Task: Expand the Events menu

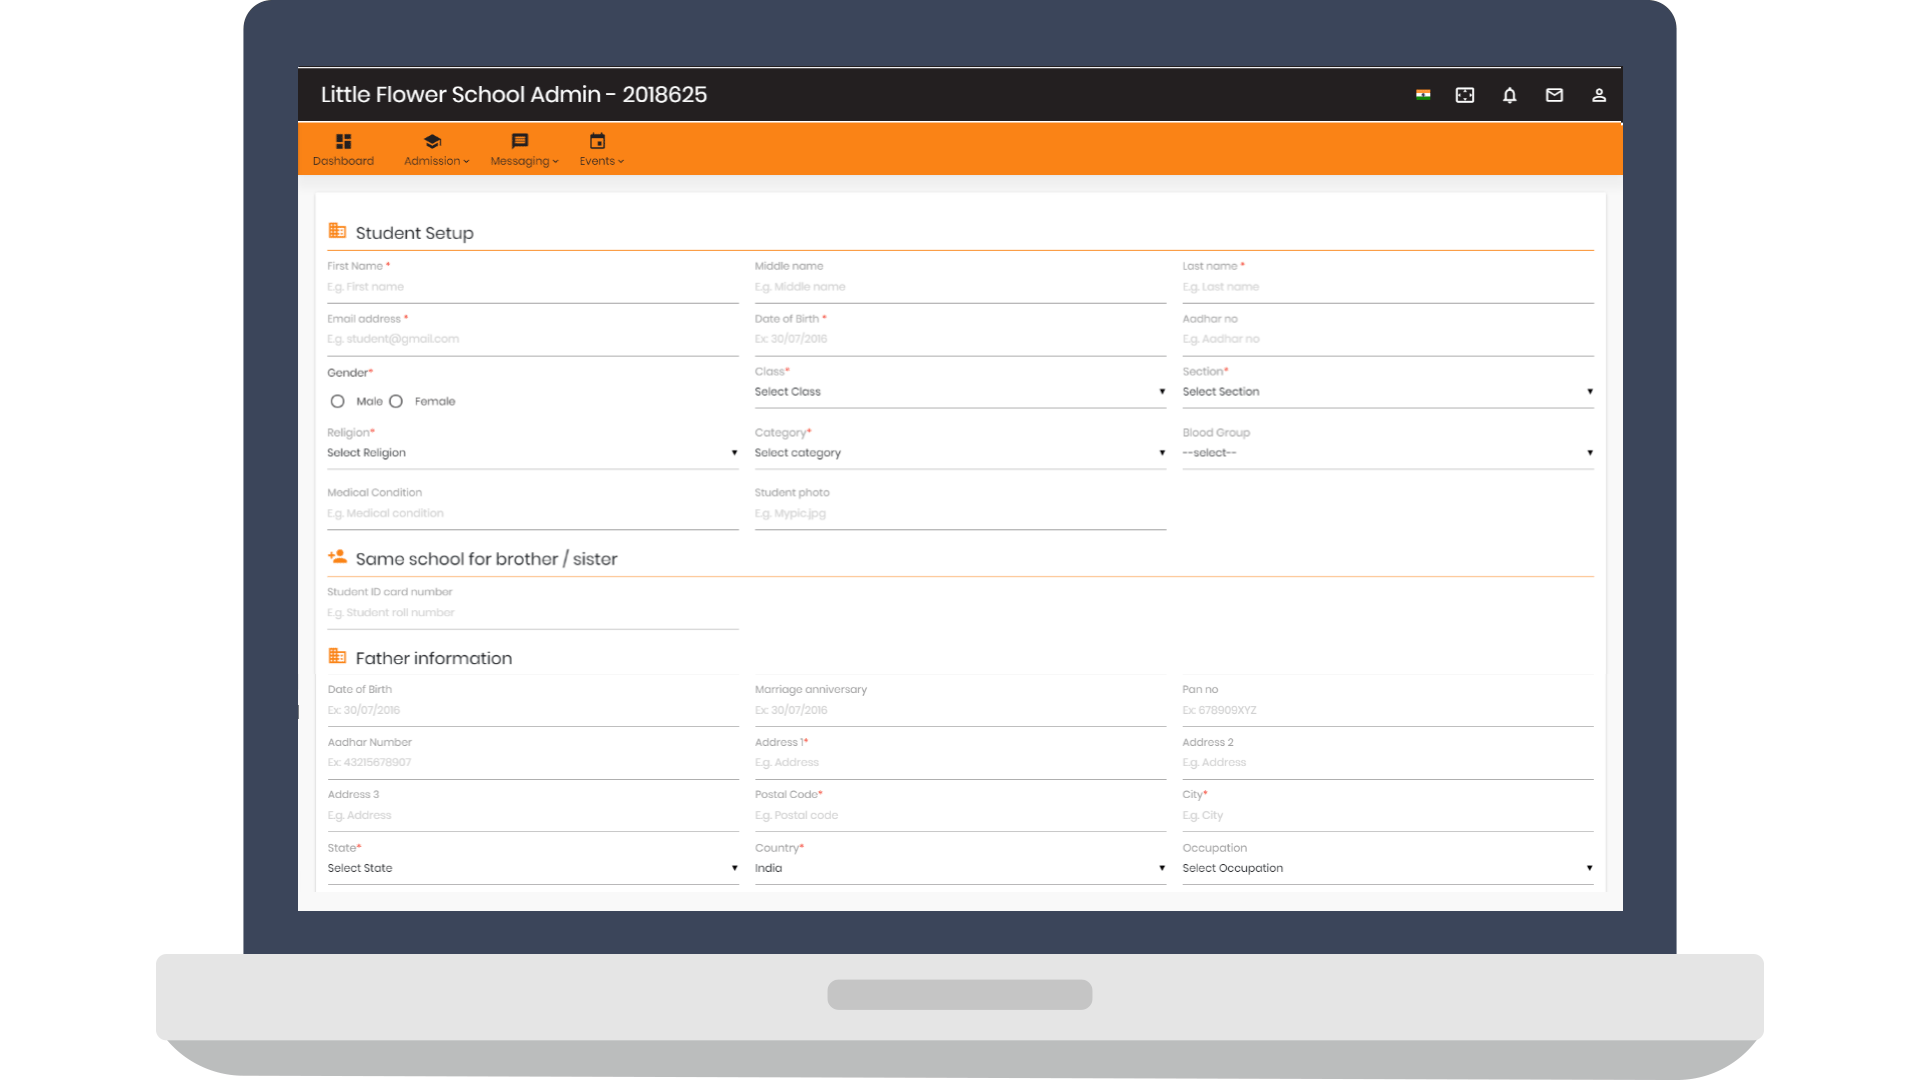Action: (x=600, y=149)
